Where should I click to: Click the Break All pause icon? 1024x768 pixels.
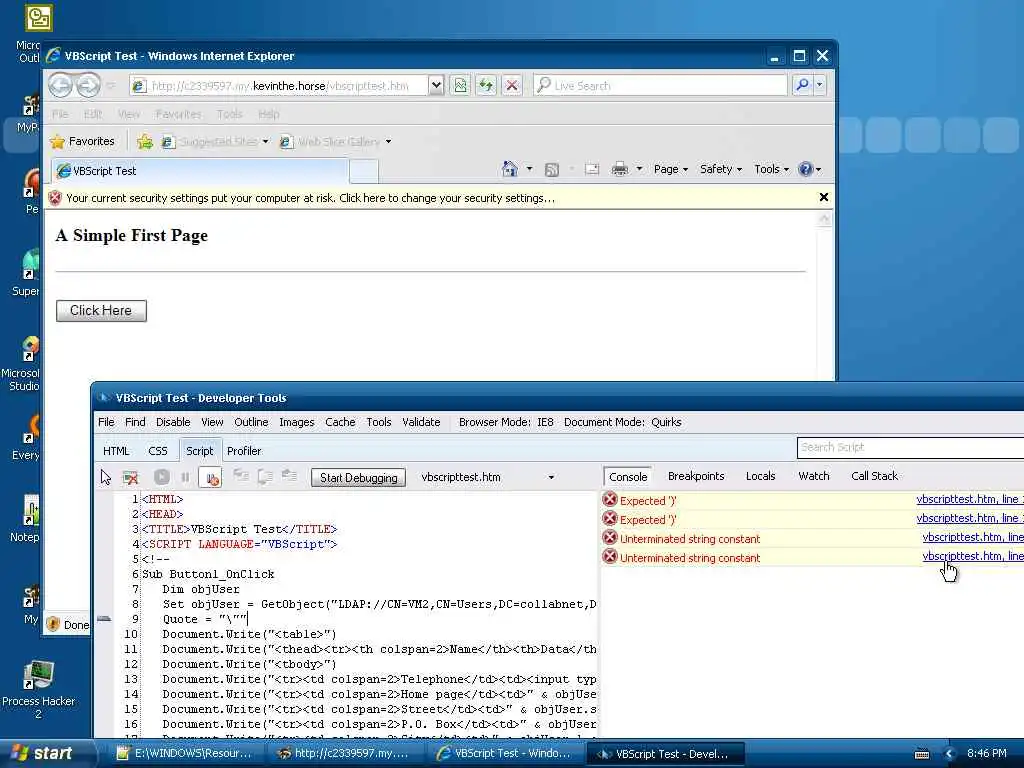(x=185, y=477)
